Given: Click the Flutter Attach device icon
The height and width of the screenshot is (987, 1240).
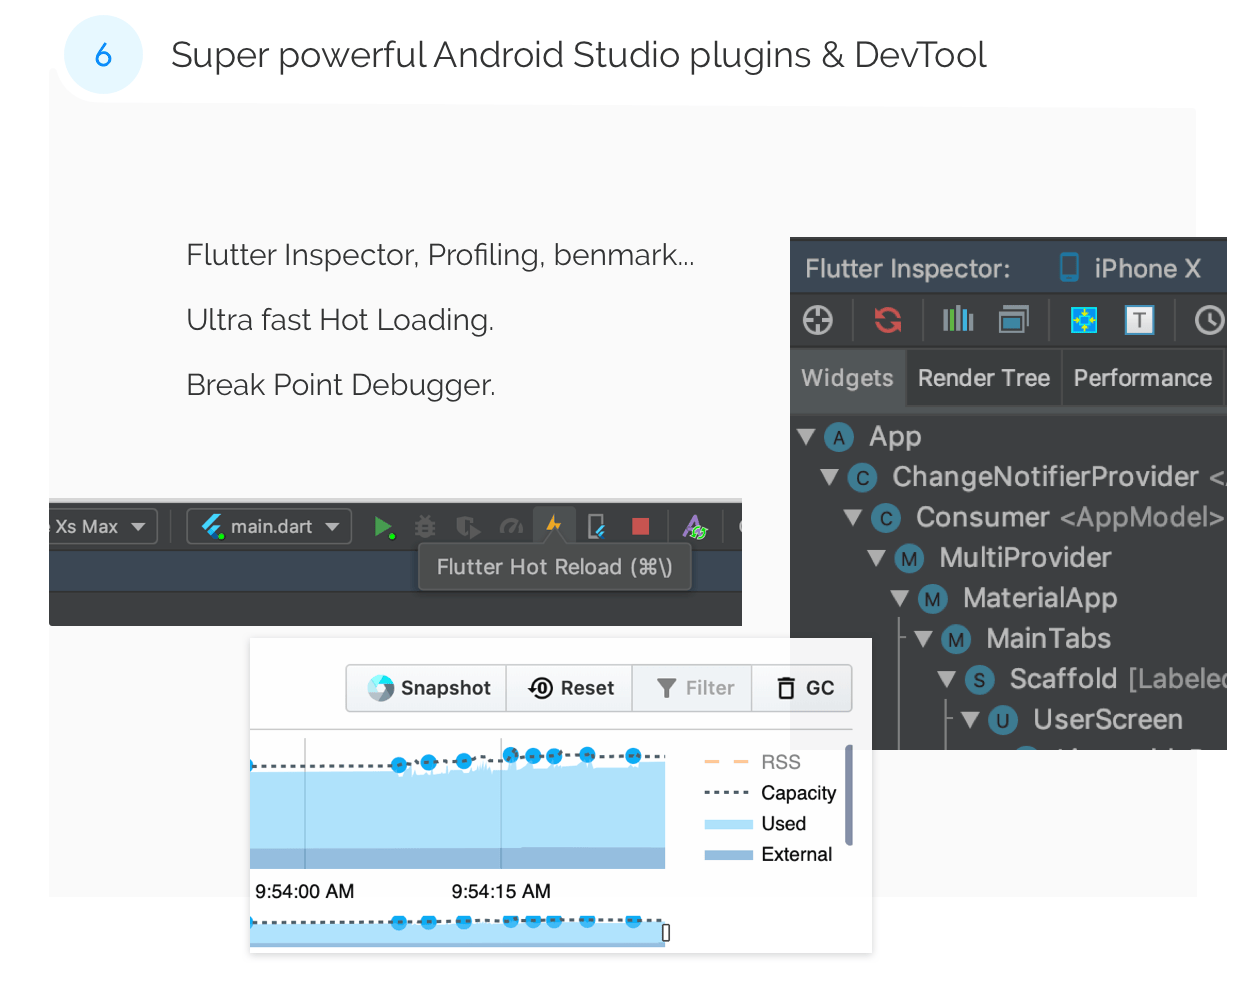Looking at the screenshot, I should (x=597, y=526).
